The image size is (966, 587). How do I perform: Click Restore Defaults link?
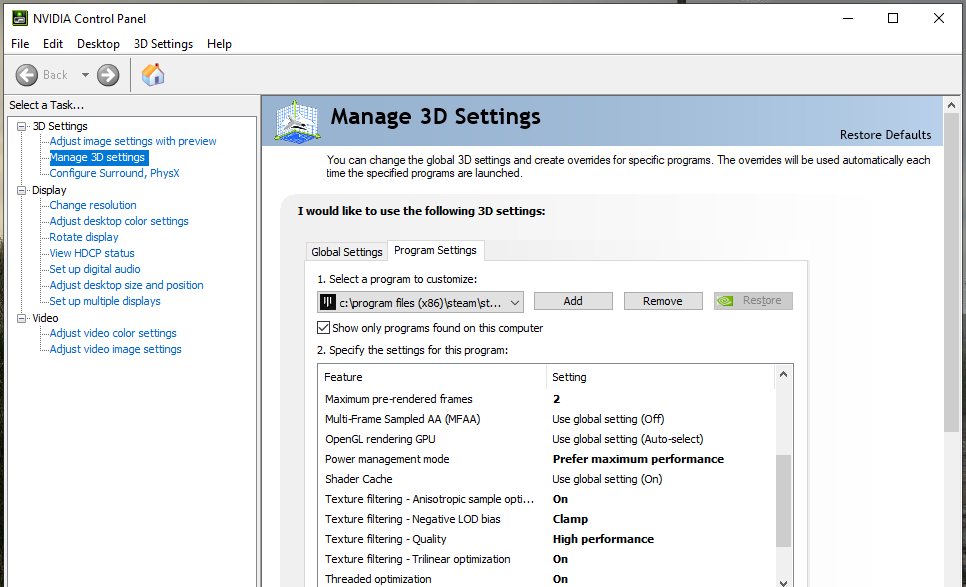[885, 135]
